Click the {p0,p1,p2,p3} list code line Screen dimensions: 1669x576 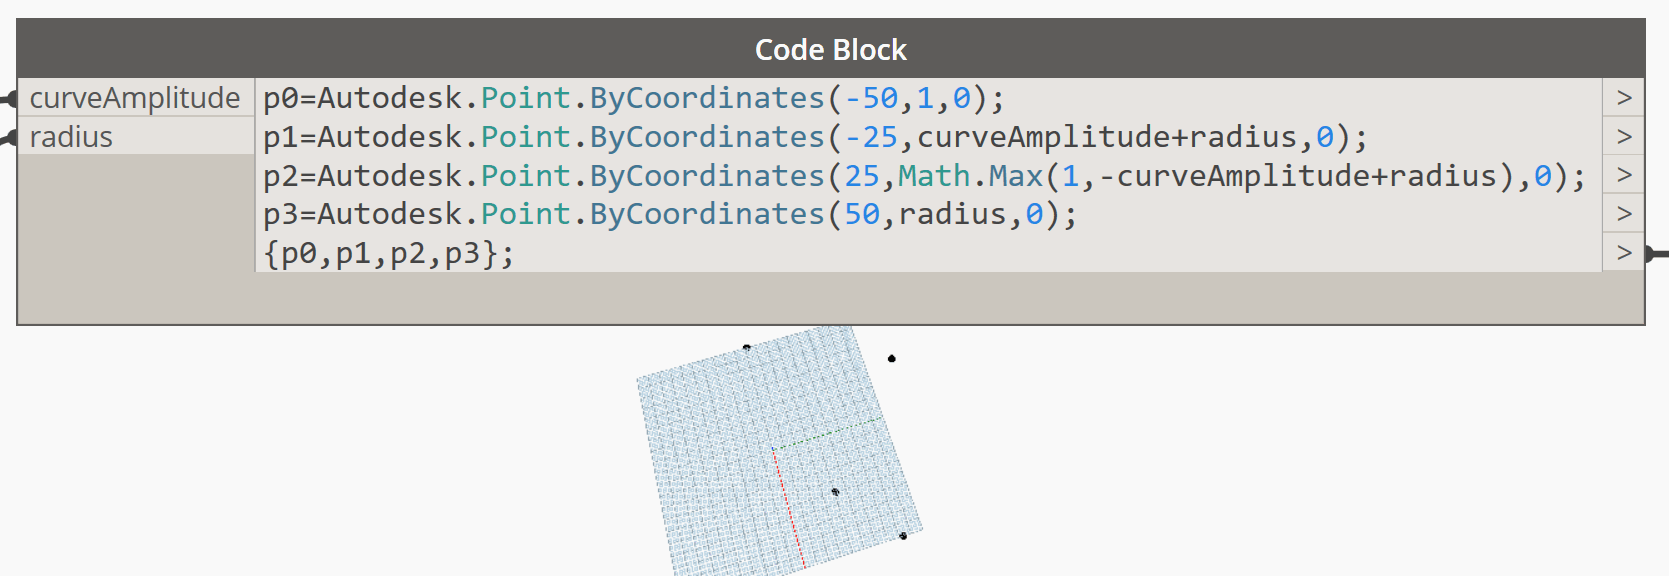pyautogui.click(x=388, y=254)
